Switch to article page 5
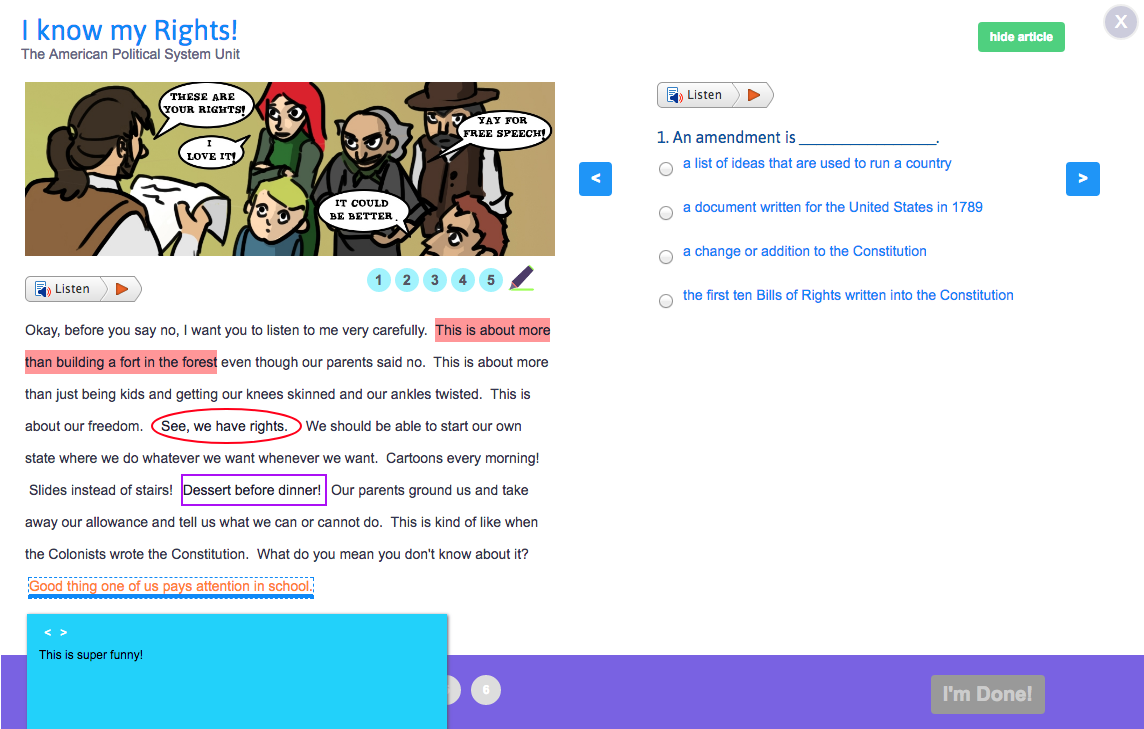1144x729 pixels. (490, 280)
